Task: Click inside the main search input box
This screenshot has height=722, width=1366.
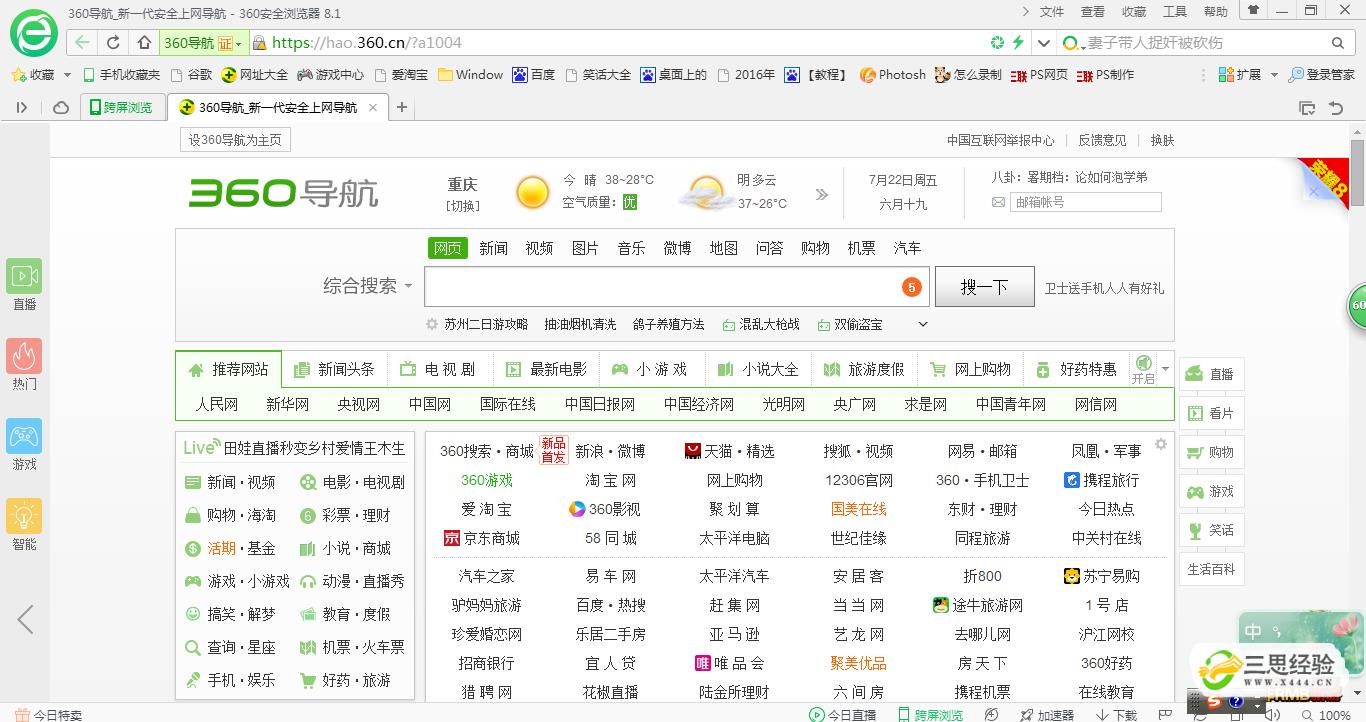Action: point(660,287)
